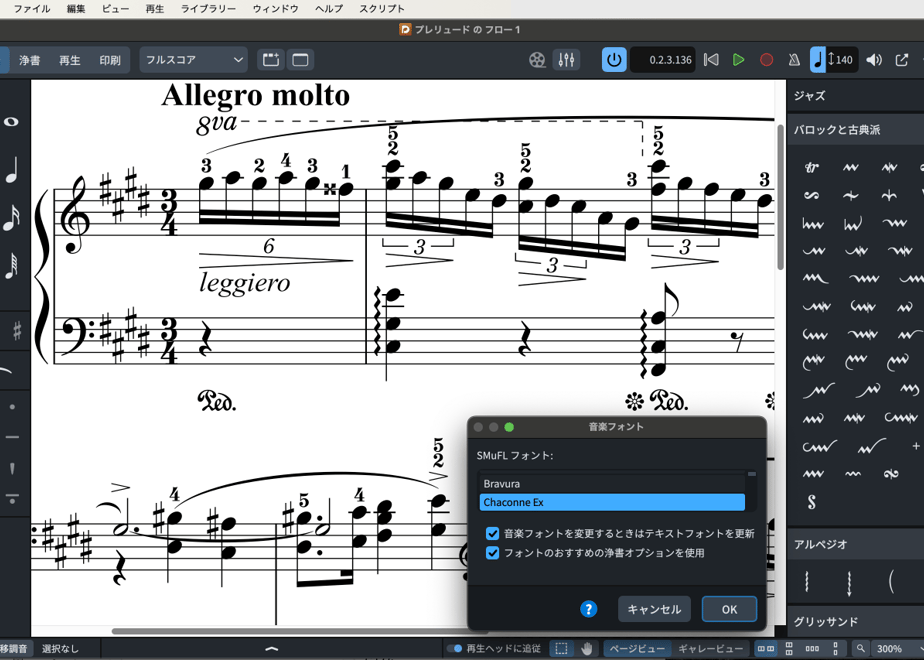Select the whole note duration

12,122
